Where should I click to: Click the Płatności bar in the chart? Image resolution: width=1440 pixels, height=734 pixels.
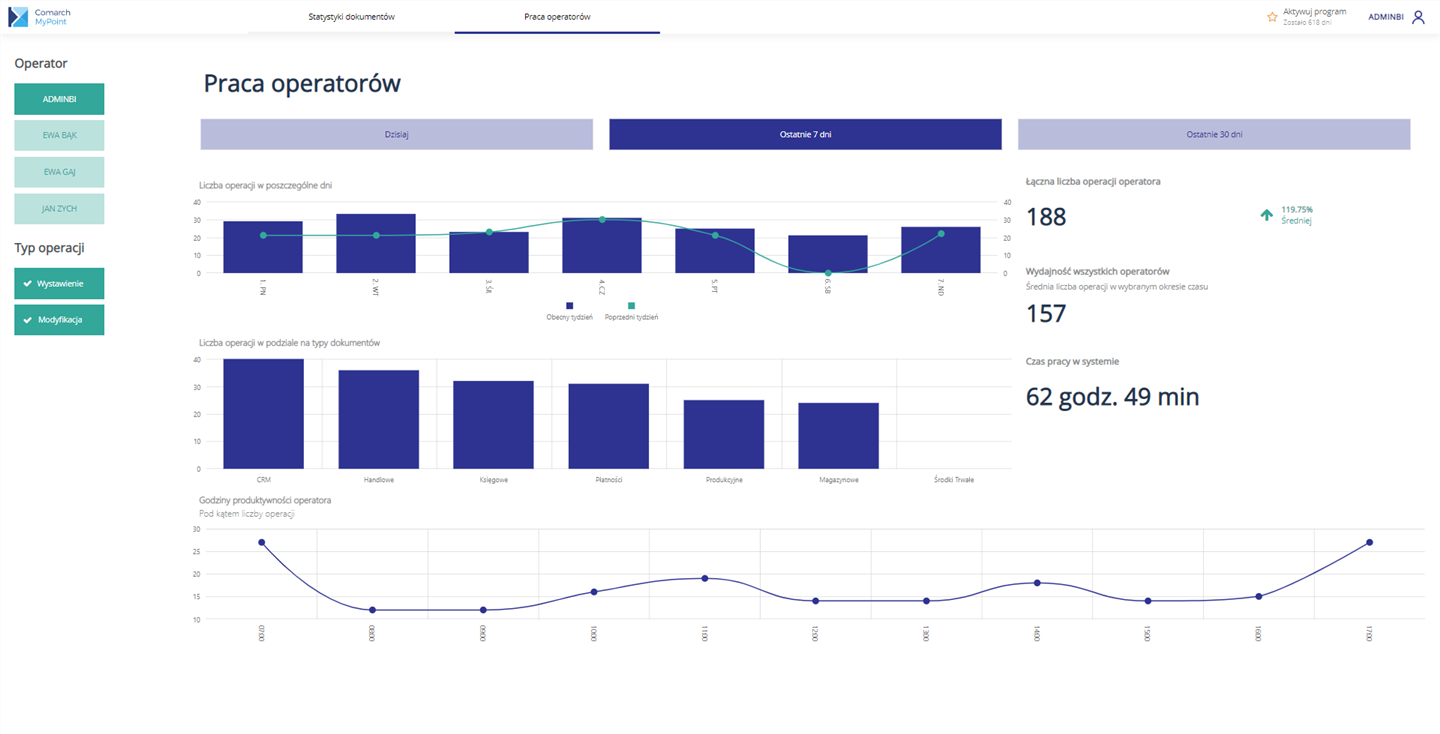point(608,426)
